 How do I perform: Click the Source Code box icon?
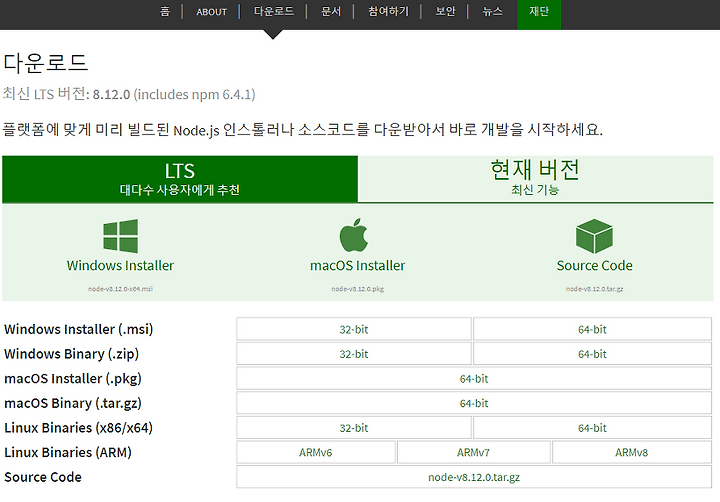pyautogui.click(x=594, y=236)
